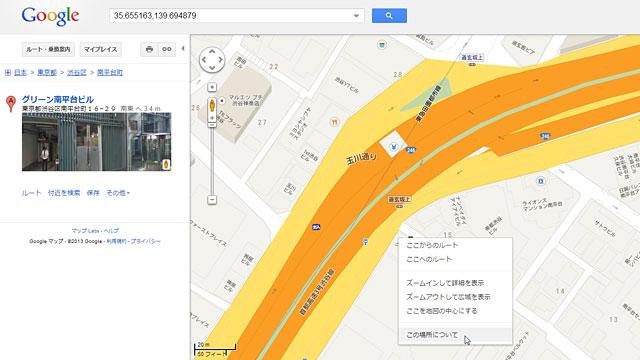Image resolution: width=640 pixels, height=360 pixels.
Task: Pan the map left with arrow
Action: tap(203, 60)
